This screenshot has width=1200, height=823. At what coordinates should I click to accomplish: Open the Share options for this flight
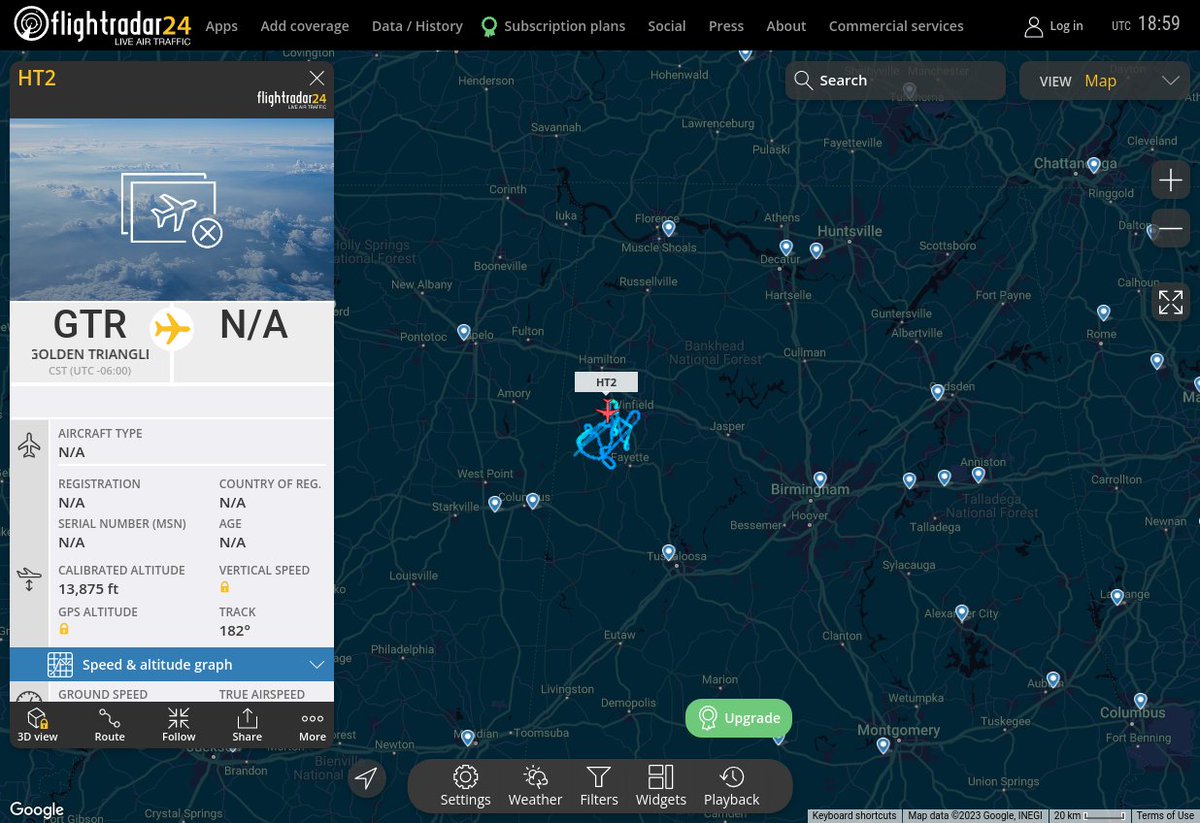246,725
